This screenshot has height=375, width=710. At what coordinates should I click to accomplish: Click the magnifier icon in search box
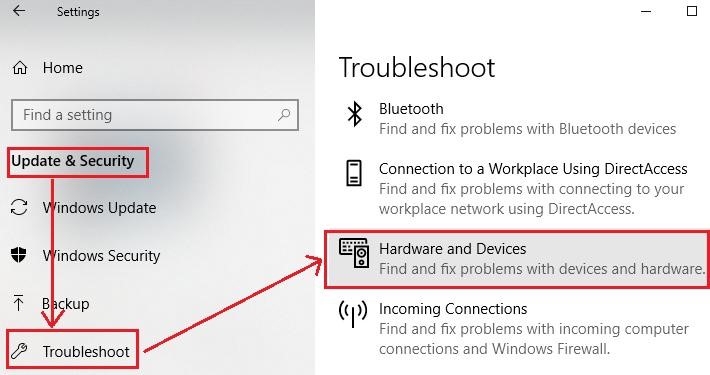click(284, 115)
